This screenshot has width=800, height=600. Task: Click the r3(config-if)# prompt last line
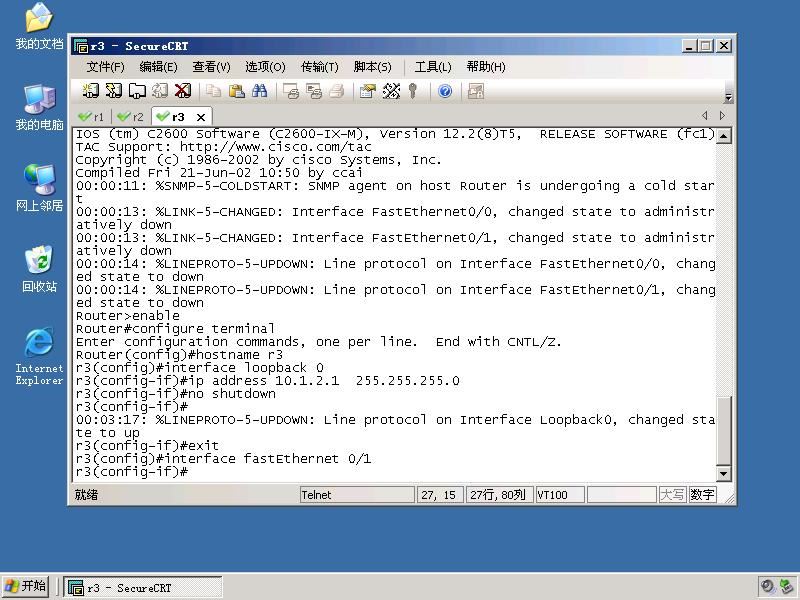click(x=132, y=471)
